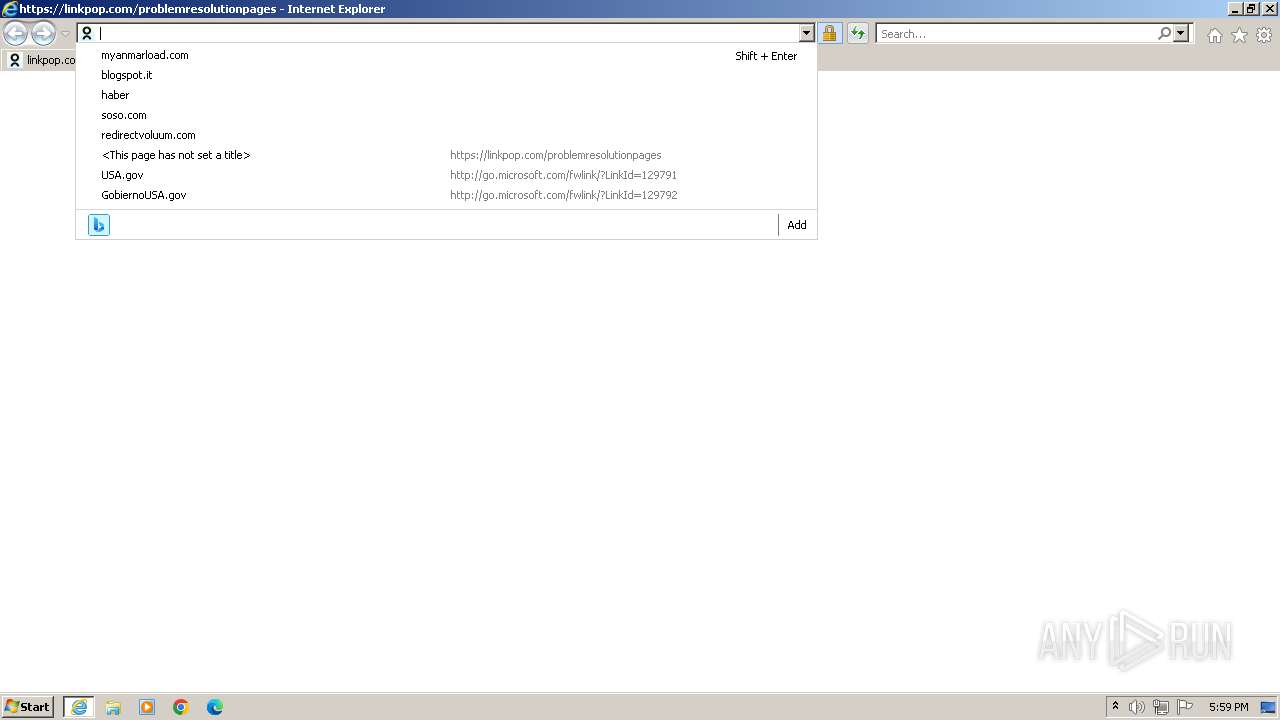
Task: Click the Action Center flag icon
Action: (1185, 707)
